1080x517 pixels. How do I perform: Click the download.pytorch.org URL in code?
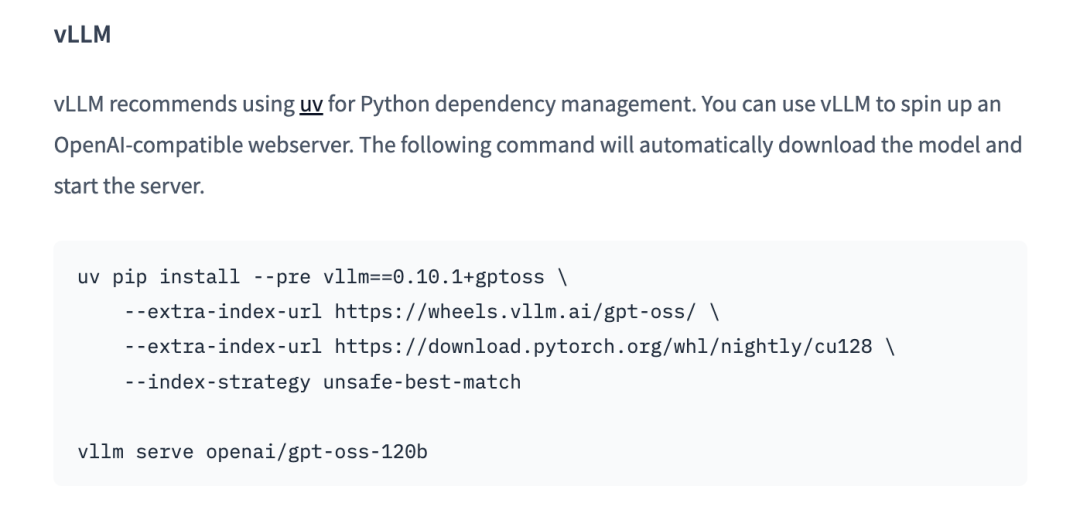pyautogui.click(x=603, y=347)
